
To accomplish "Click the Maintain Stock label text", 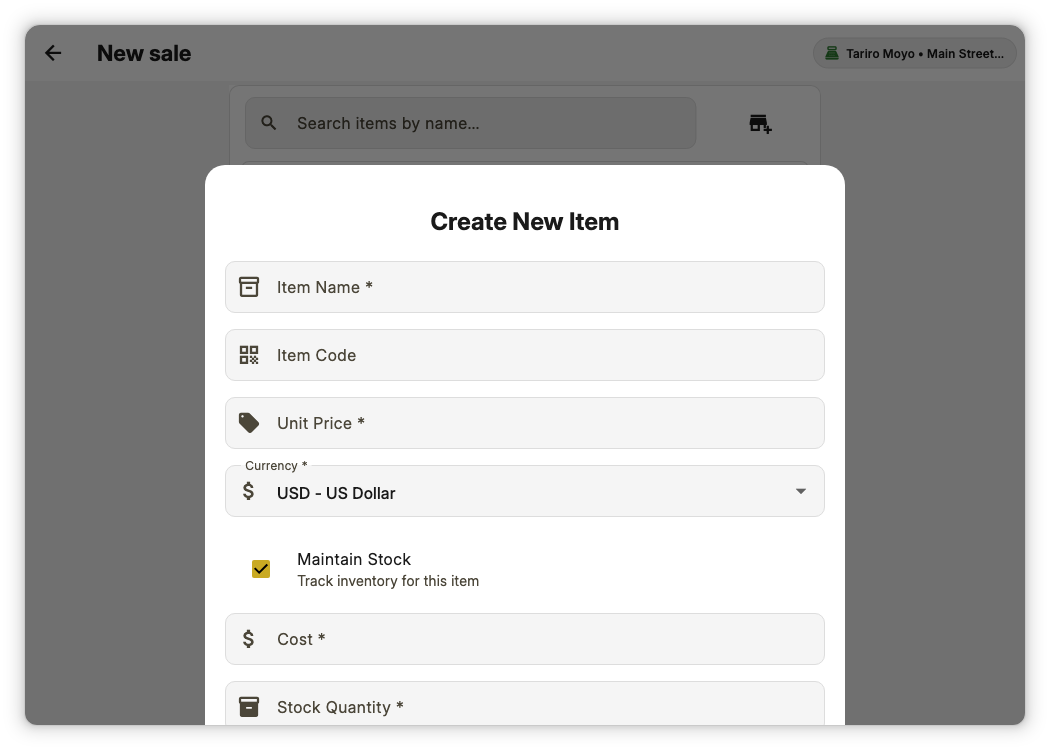I will (354, 559).
